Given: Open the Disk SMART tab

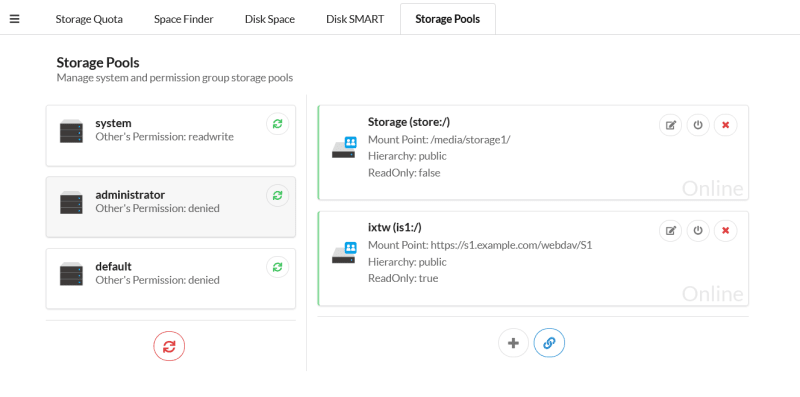Looking at the screenshot, I should (355, 19).
